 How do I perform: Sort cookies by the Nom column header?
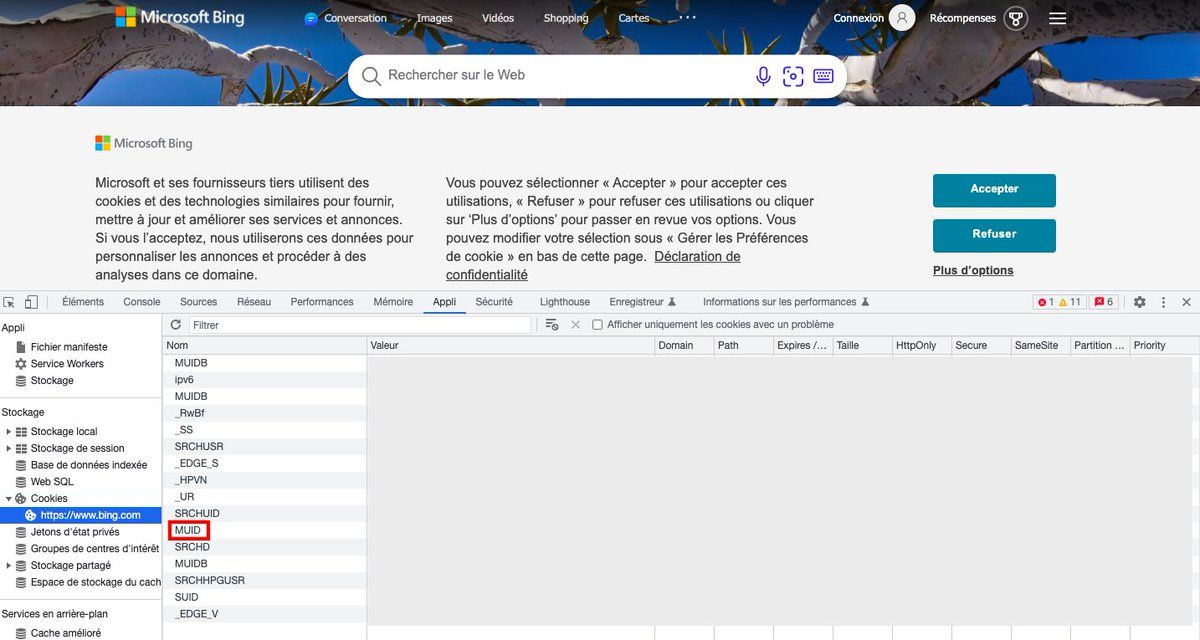coord(264,345)
